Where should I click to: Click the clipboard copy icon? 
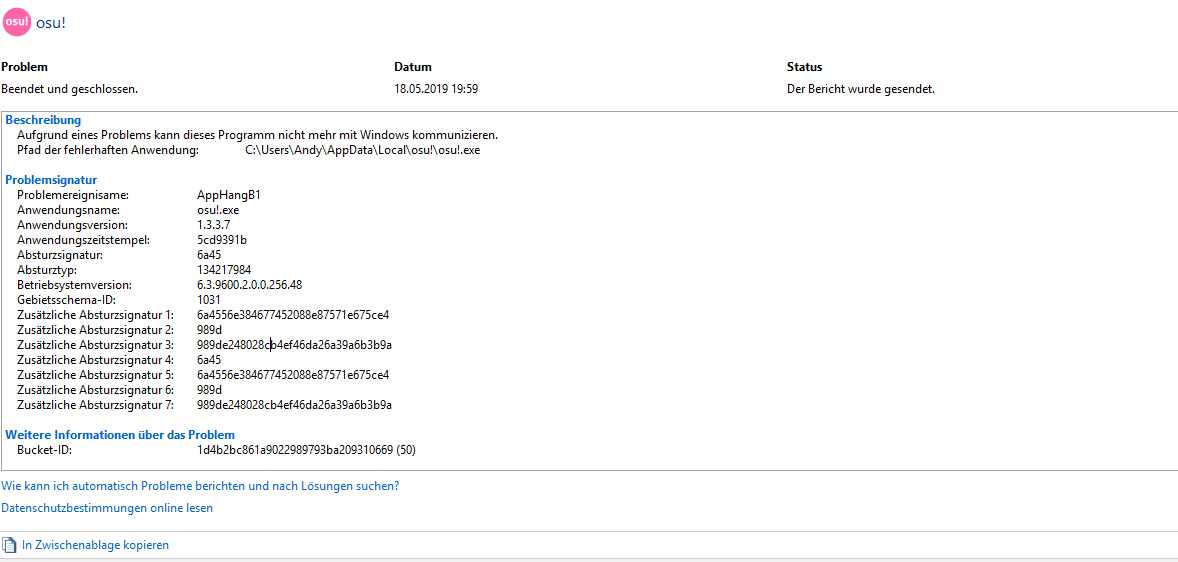tap(9, 545)
